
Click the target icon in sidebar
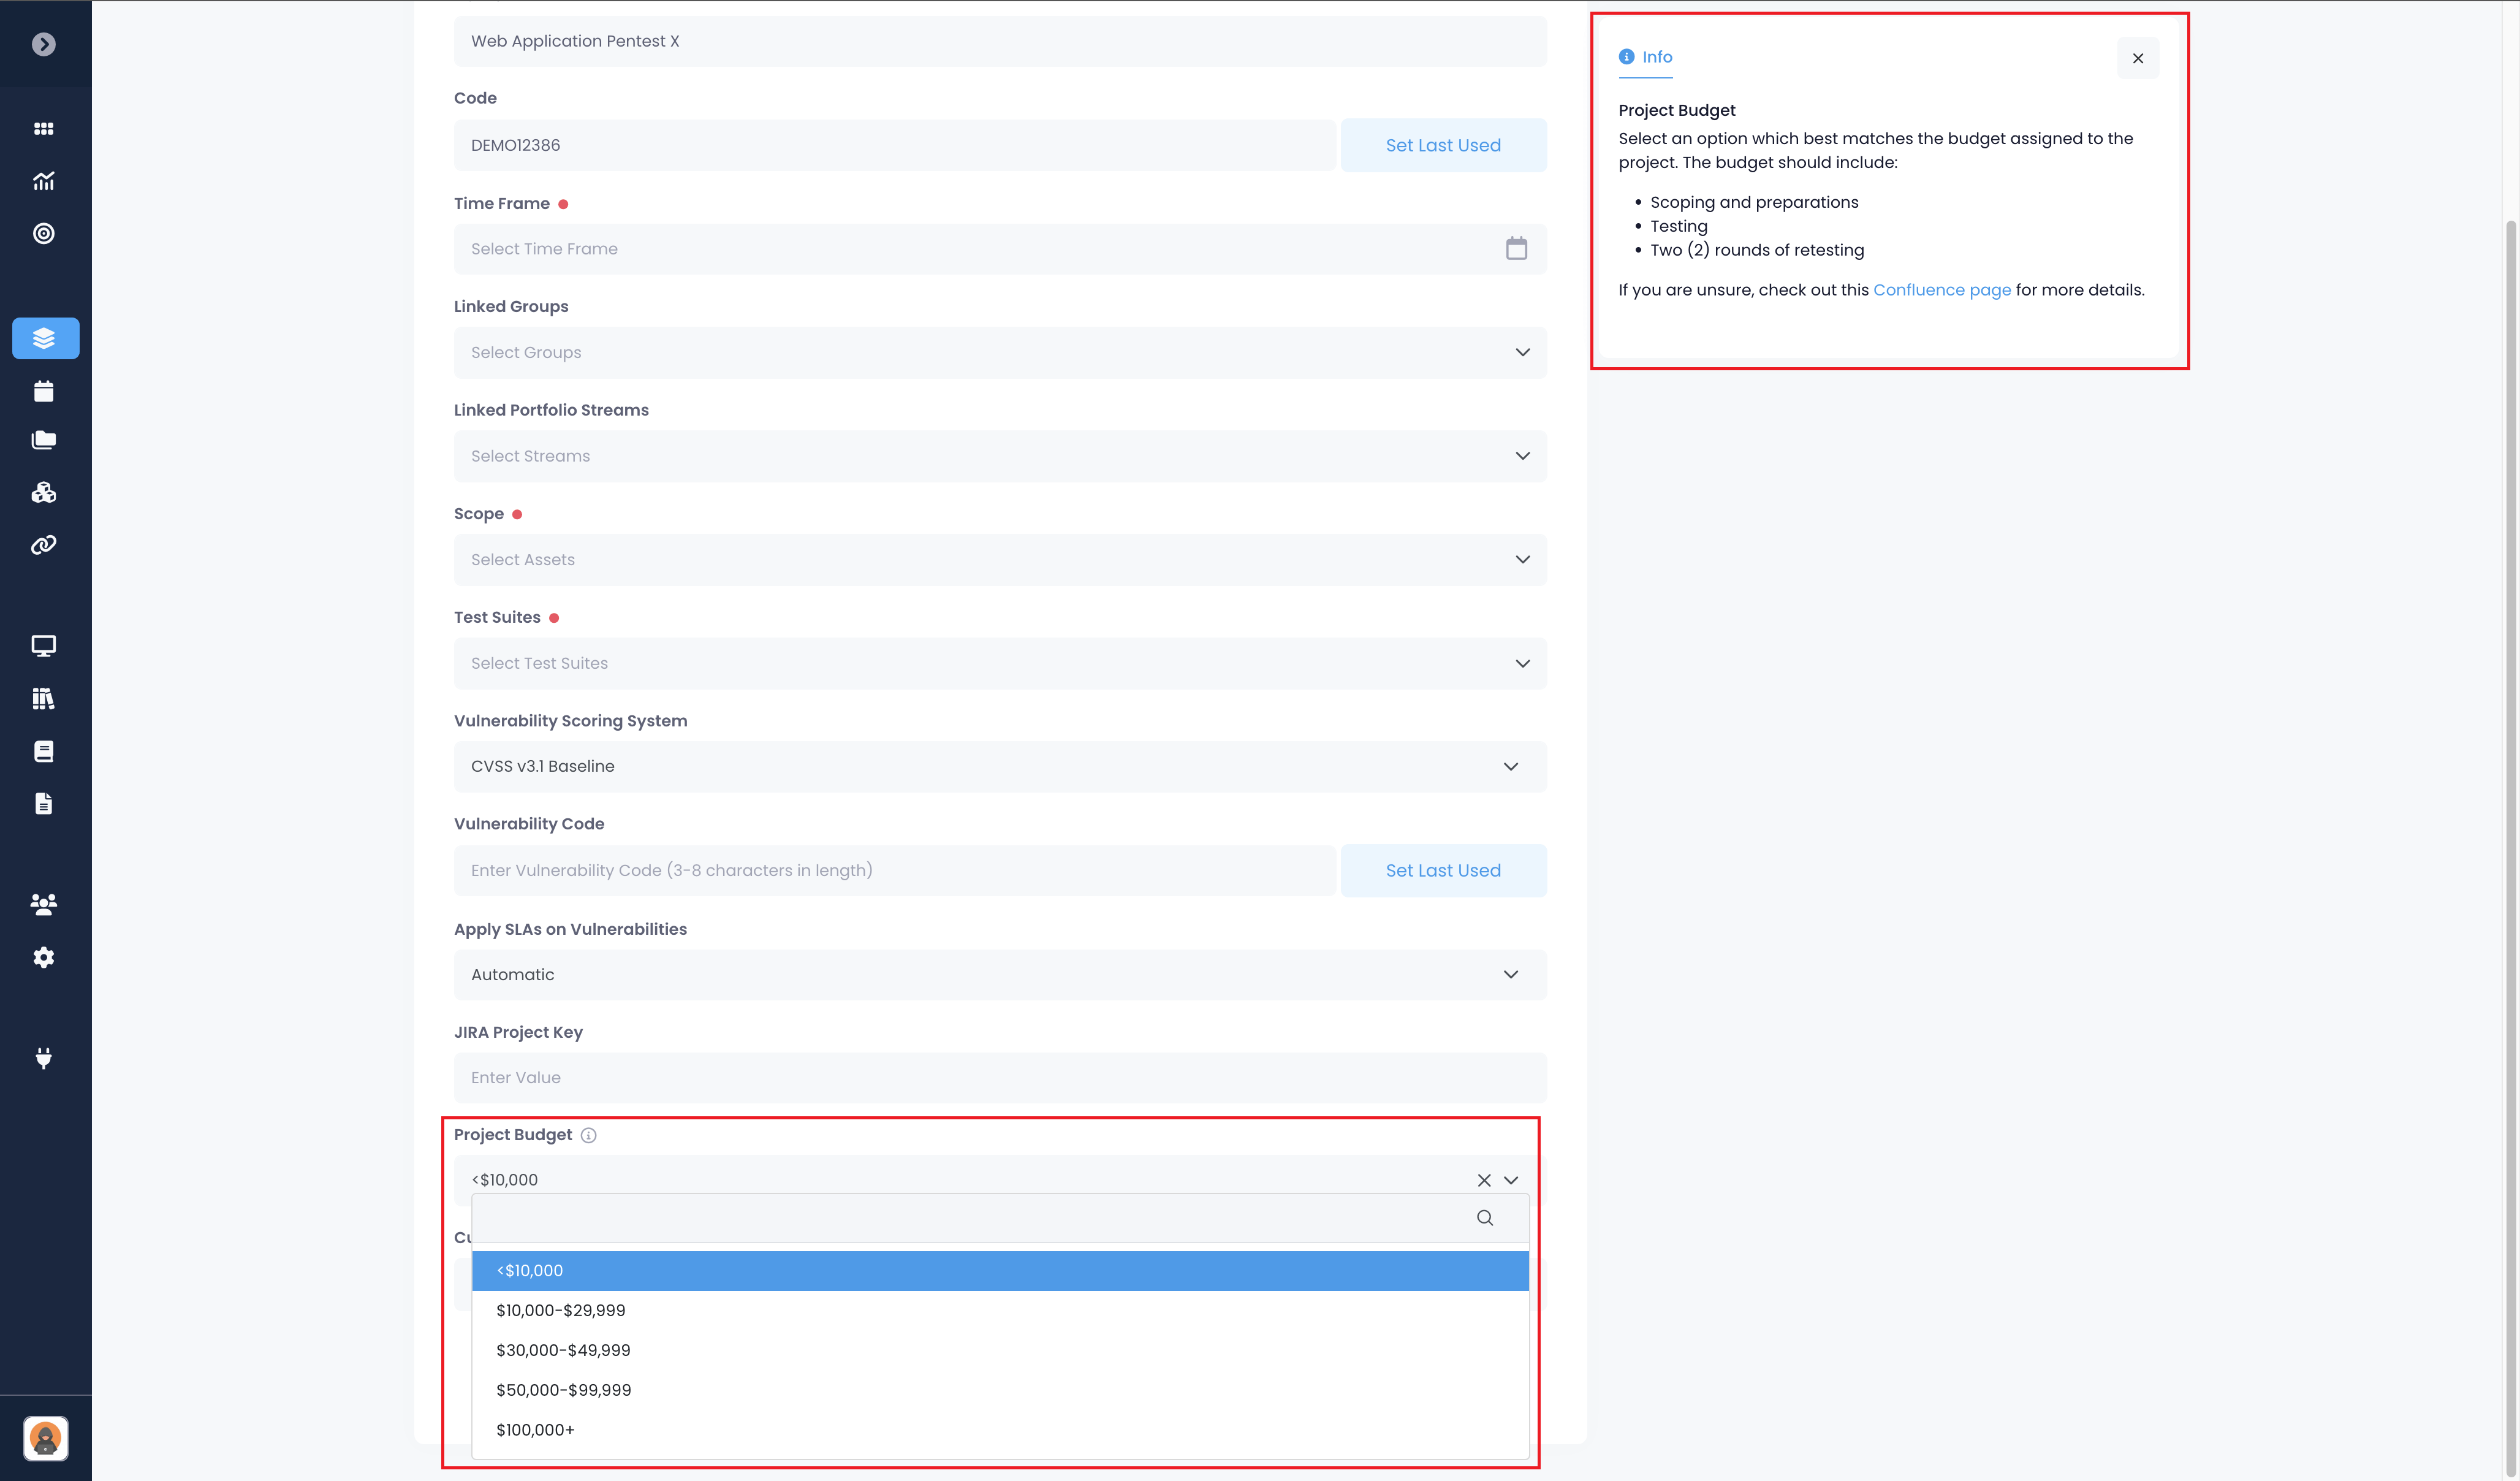43,233
